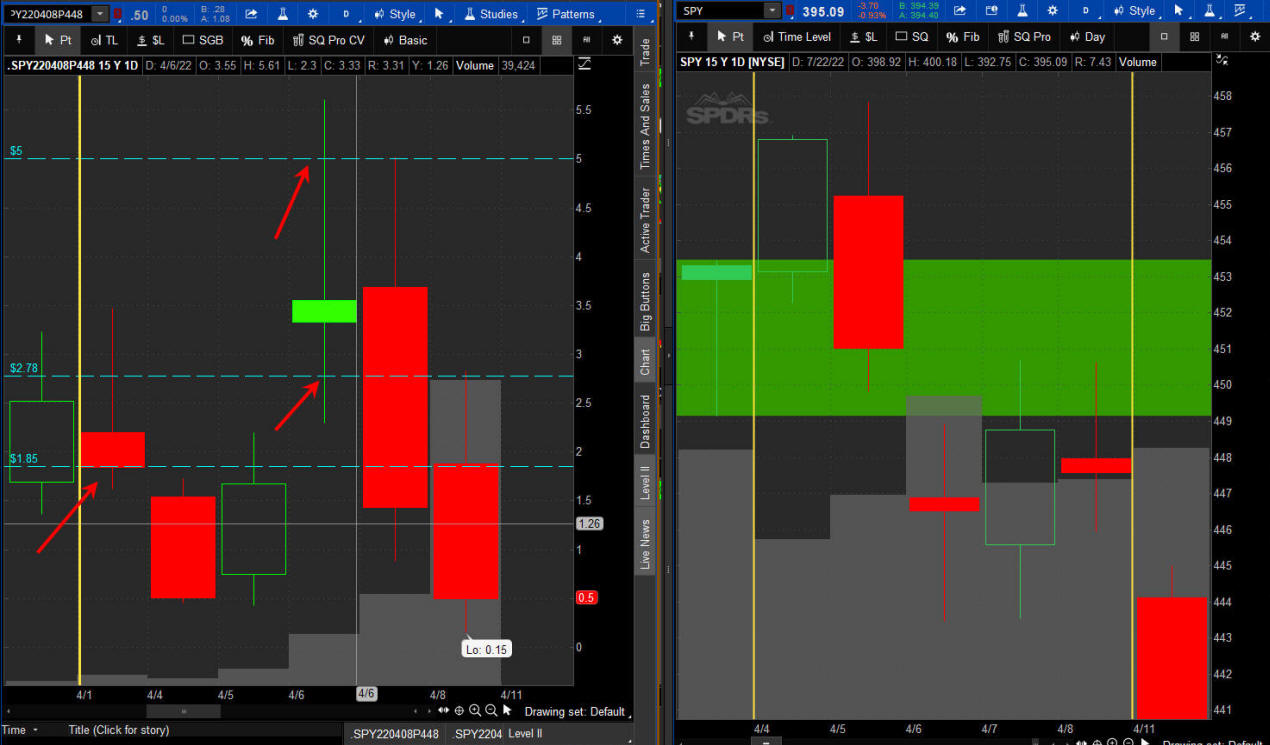Select the SQ rectangle tool on right chart
This screenshot has height=745, width=1270.
coord(912,36)
